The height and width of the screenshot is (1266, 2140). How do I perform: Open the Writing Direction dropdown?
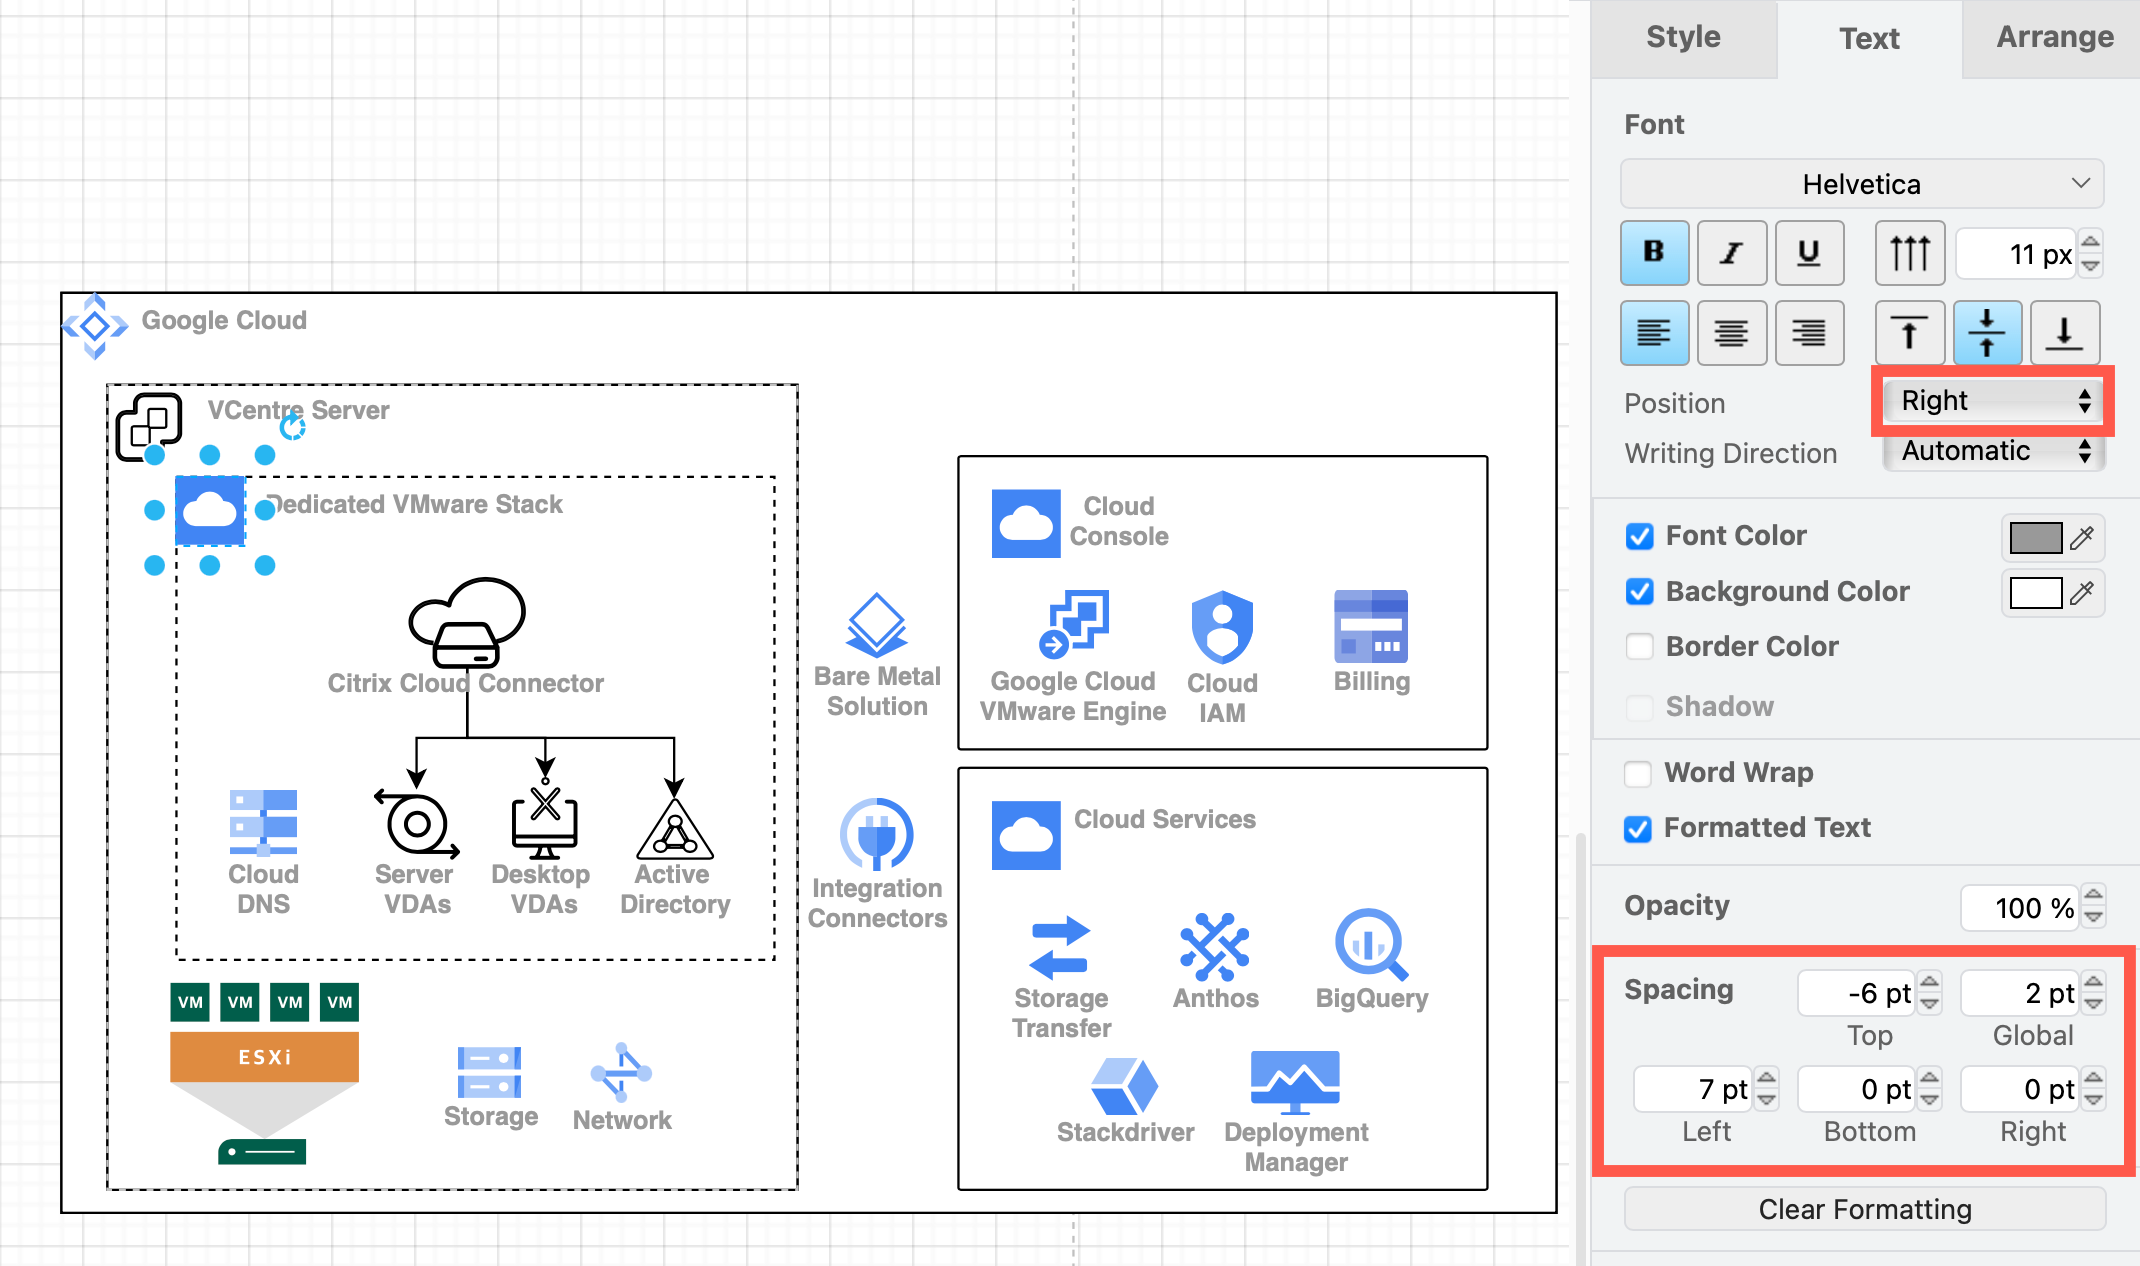coord(1991,451)
